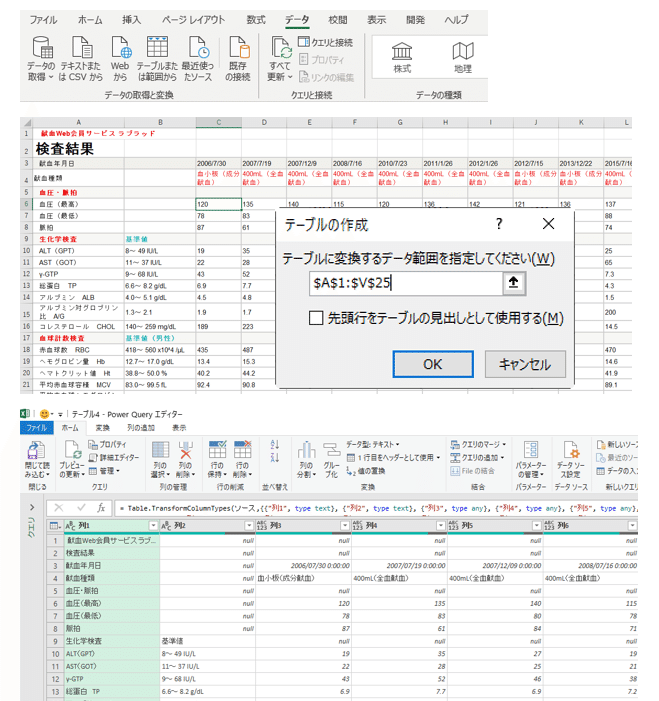Click the help ? in テーブルの作成 dialog
Screen dimensions: 659x701
click(x=499, y=224)
